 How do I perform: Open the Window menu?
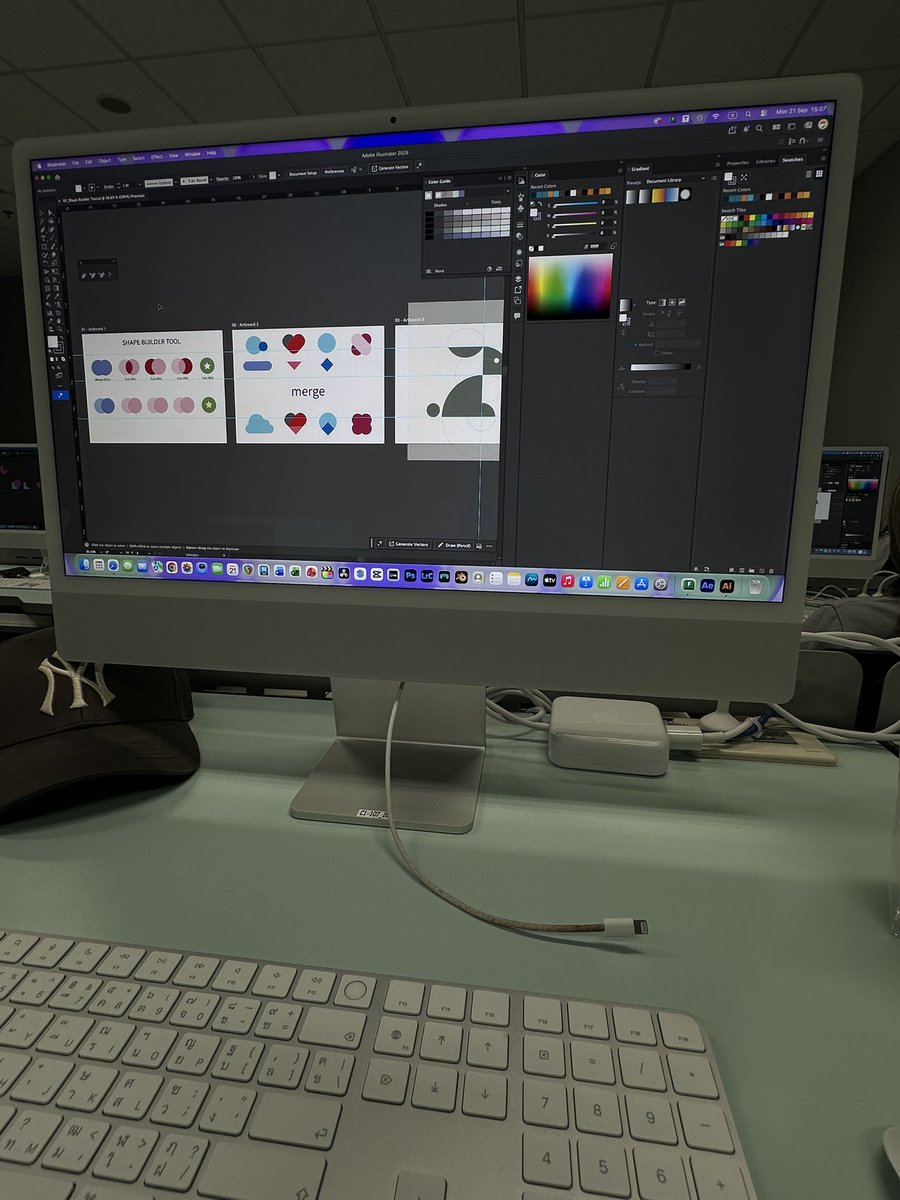(192, 155)
